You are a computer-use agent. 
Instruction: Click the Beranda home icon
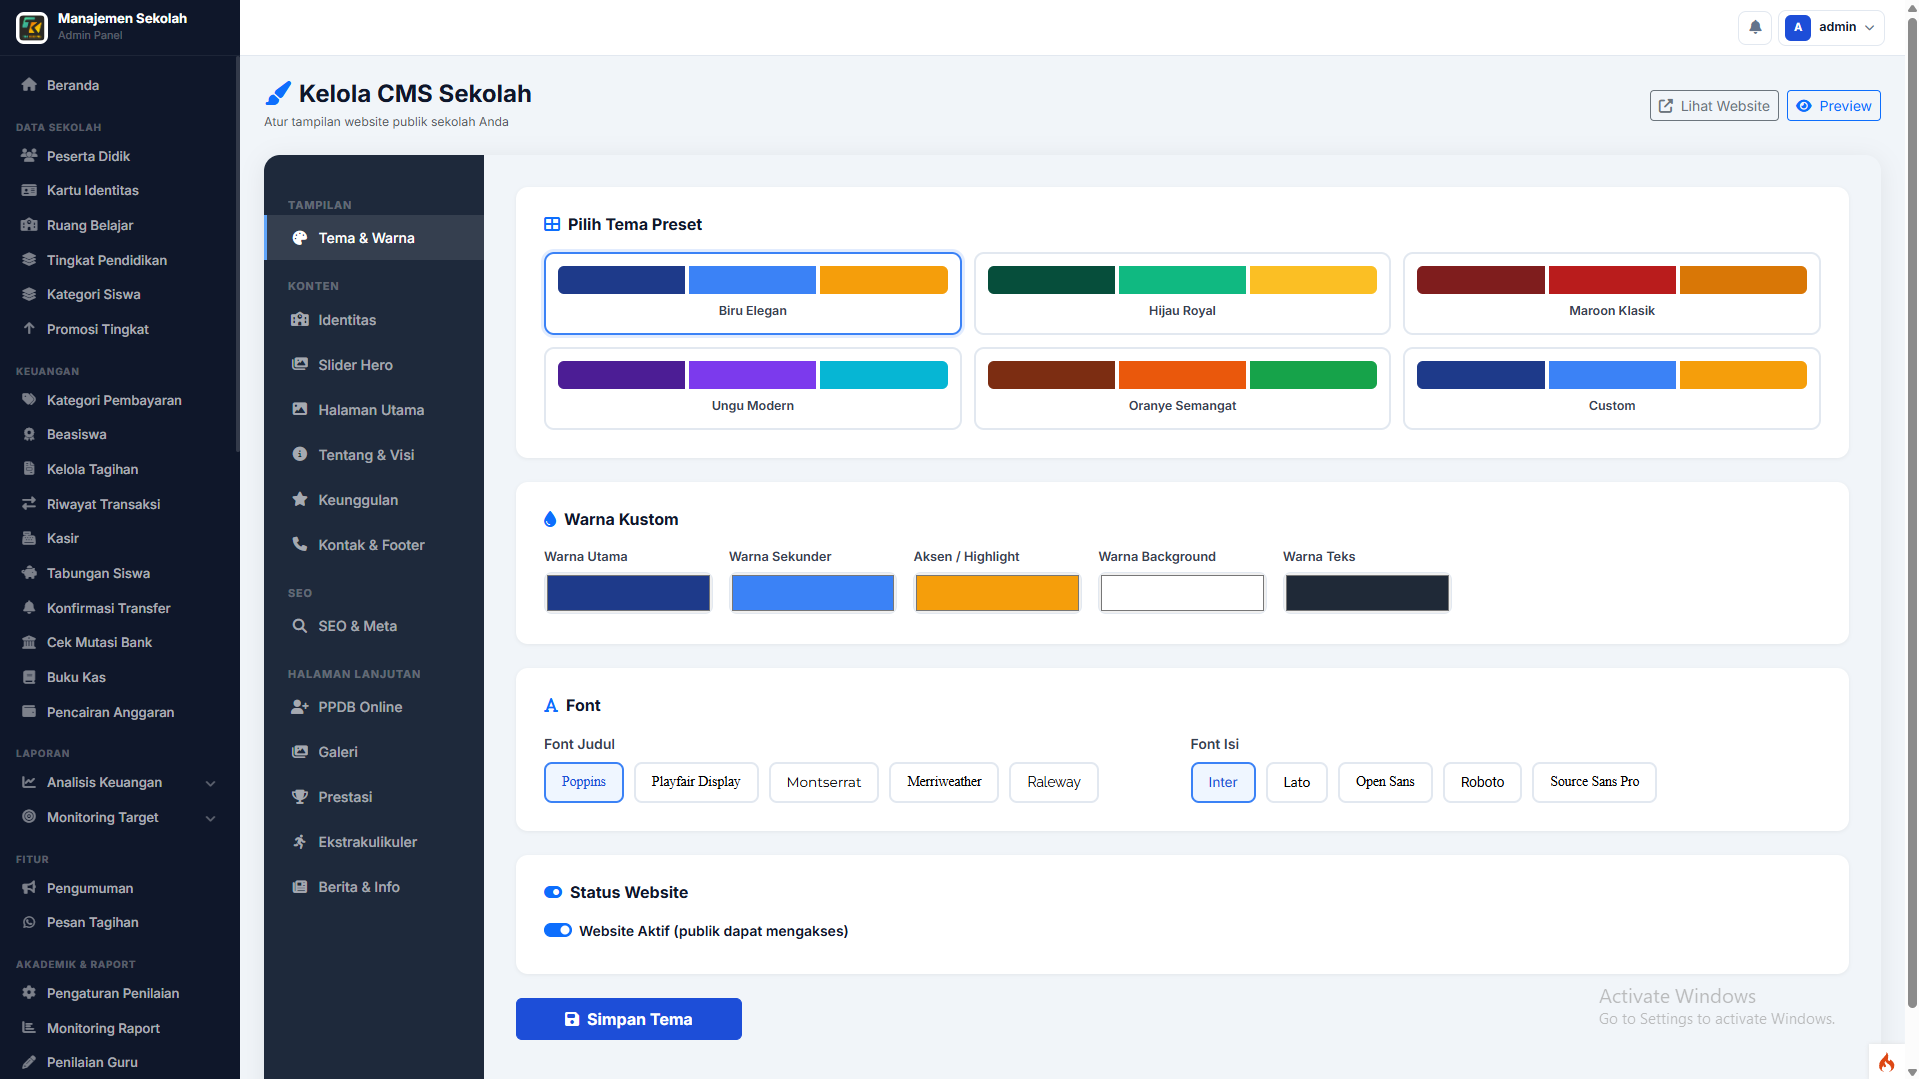pyautogui.click(x=29, y=85)
